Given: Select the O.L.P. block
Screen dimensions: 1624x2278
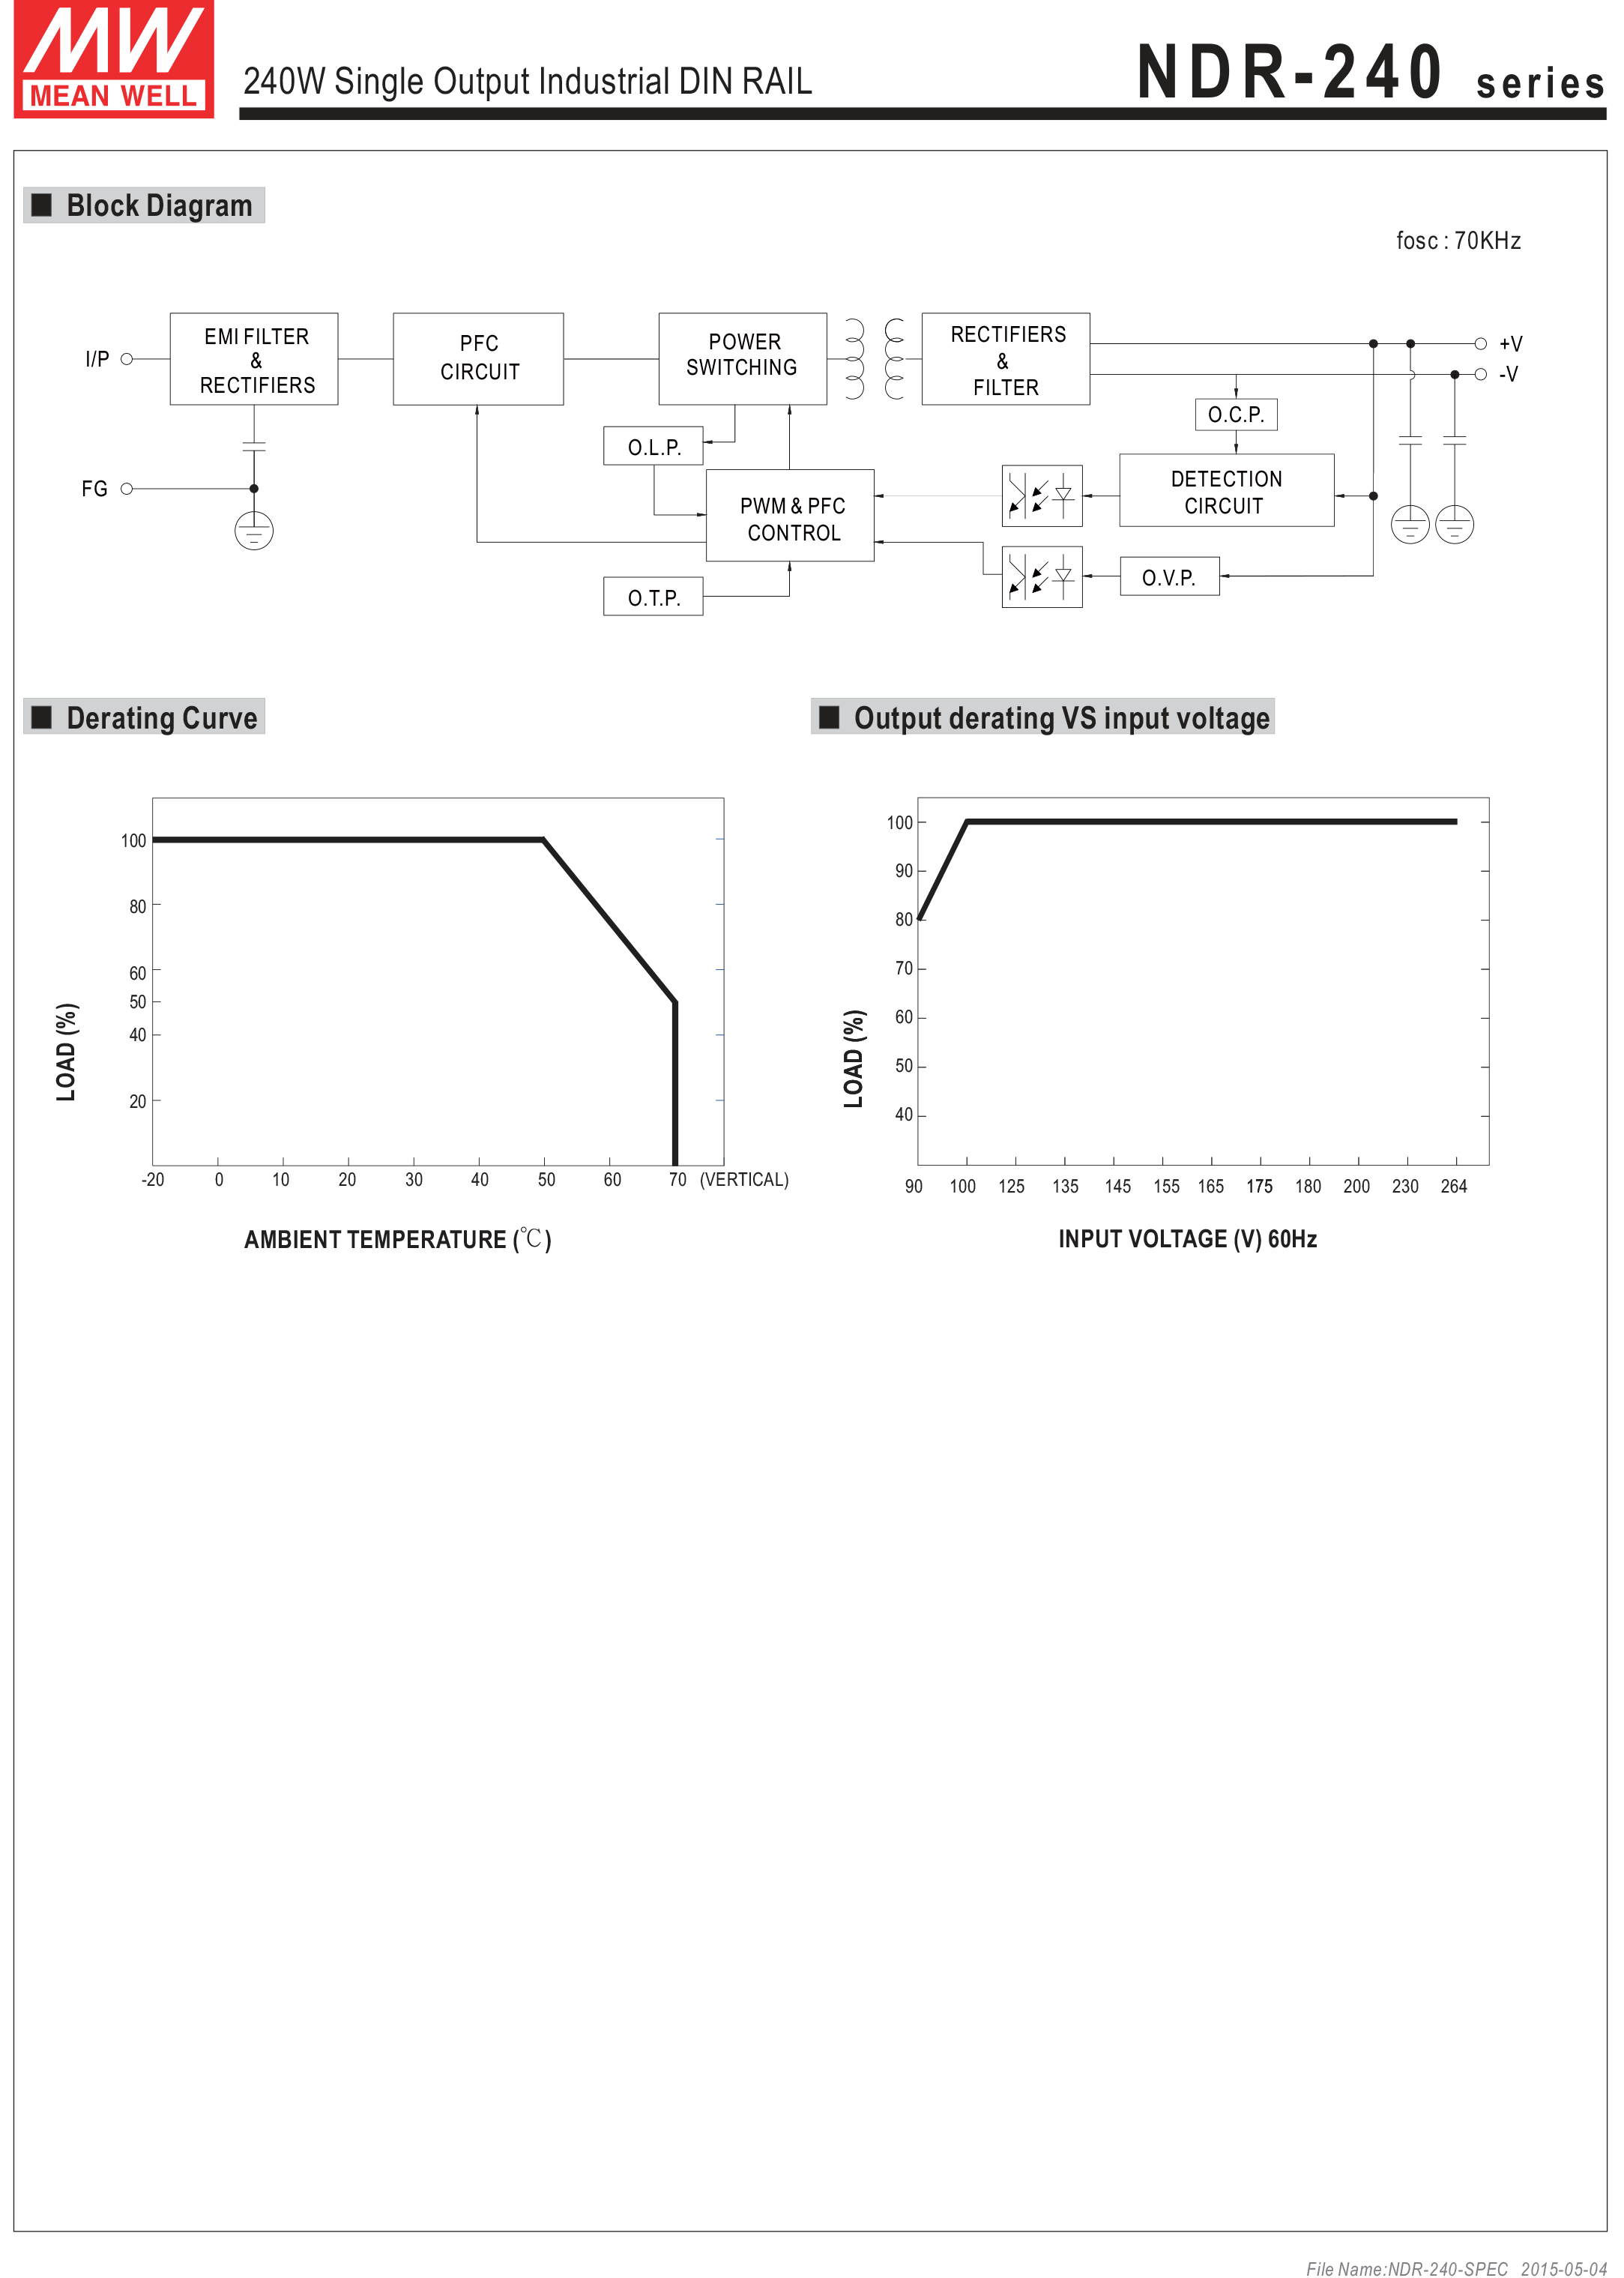Looking at the screenshot, I should 653,446.
